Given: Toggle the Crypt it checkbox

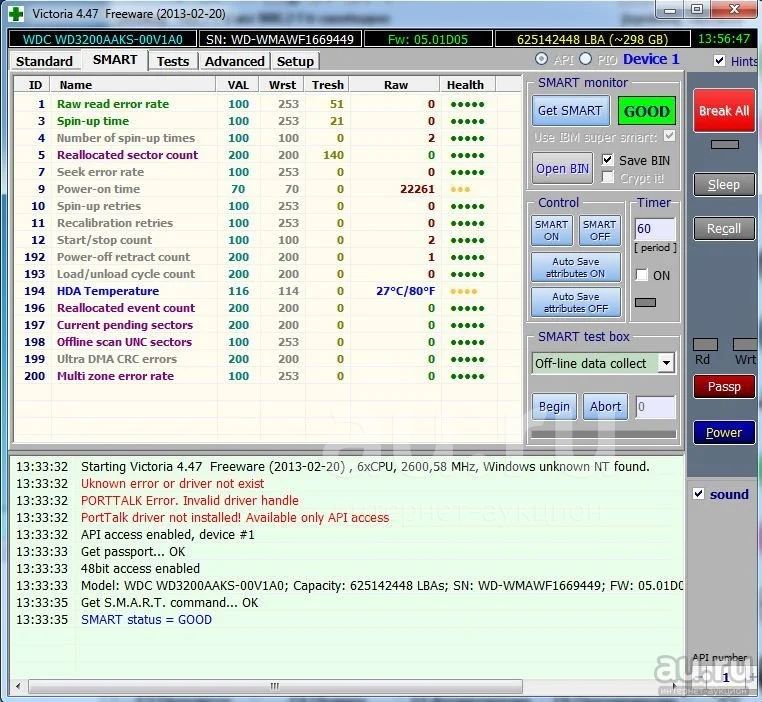Looking at the screenshot, I should [607, 177].
